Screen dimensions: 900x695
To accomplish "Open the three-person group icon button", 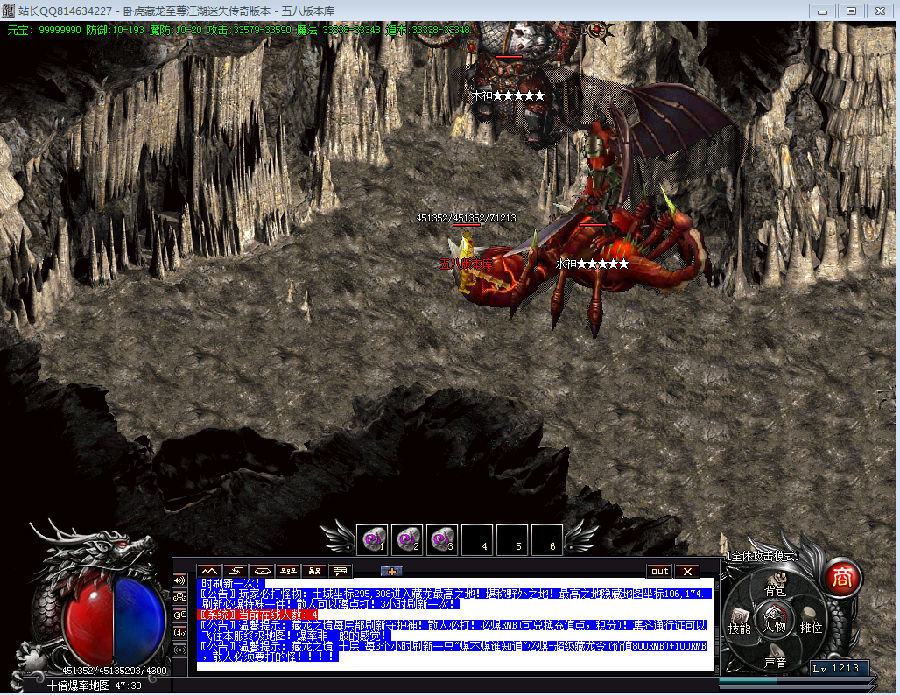I will click(x=288, y=571).
